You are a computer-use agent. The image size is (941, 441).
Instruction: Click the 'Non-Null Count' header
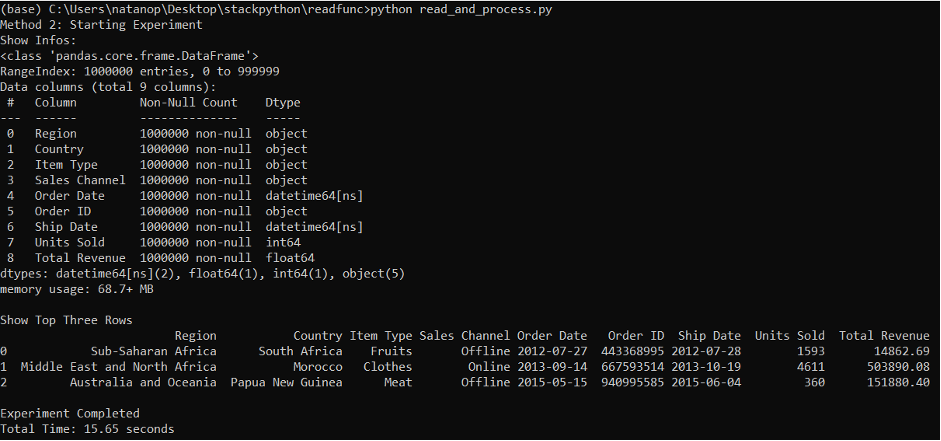click(x=188, y=103)
